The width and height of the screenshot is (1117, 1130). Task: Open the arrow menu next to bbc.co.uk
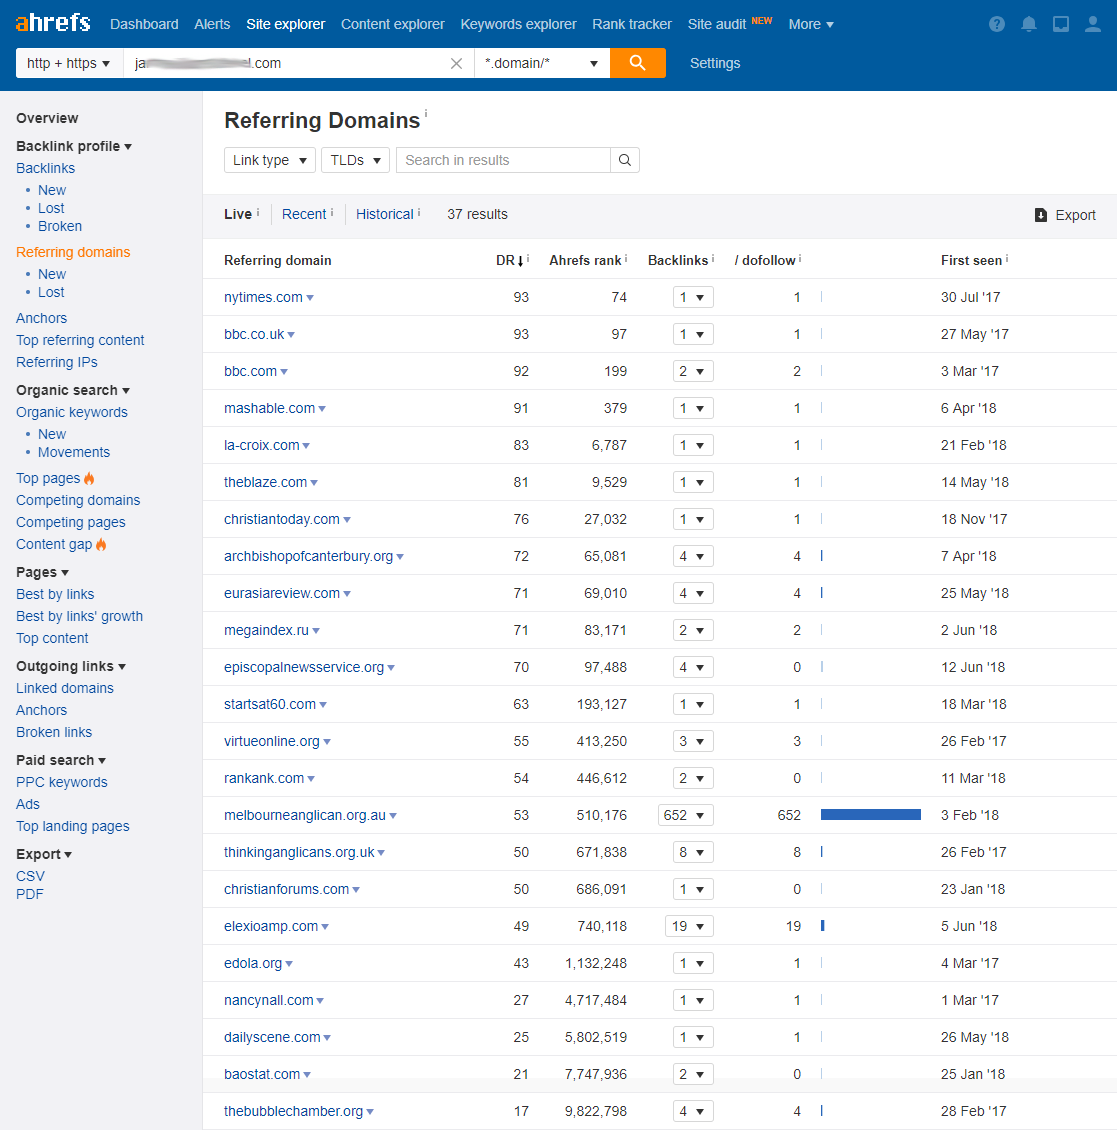(x=291, y=335)
